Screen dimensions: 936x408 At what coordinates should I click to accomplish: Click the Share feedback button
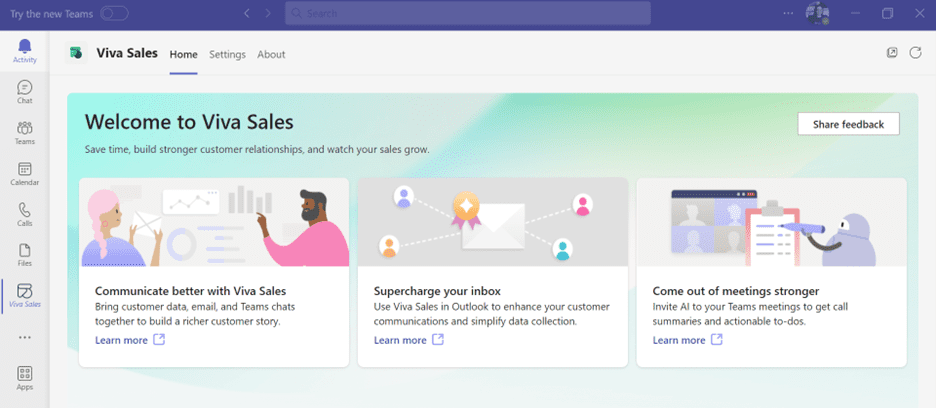coord(848,124)
